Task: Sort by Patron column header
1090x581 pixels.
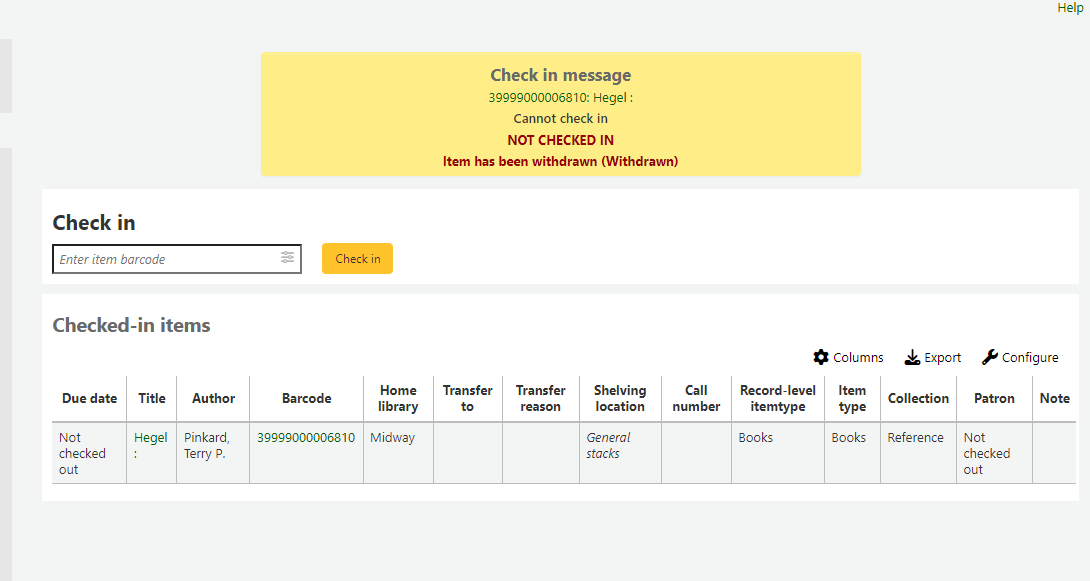Action: click(994, 398)
